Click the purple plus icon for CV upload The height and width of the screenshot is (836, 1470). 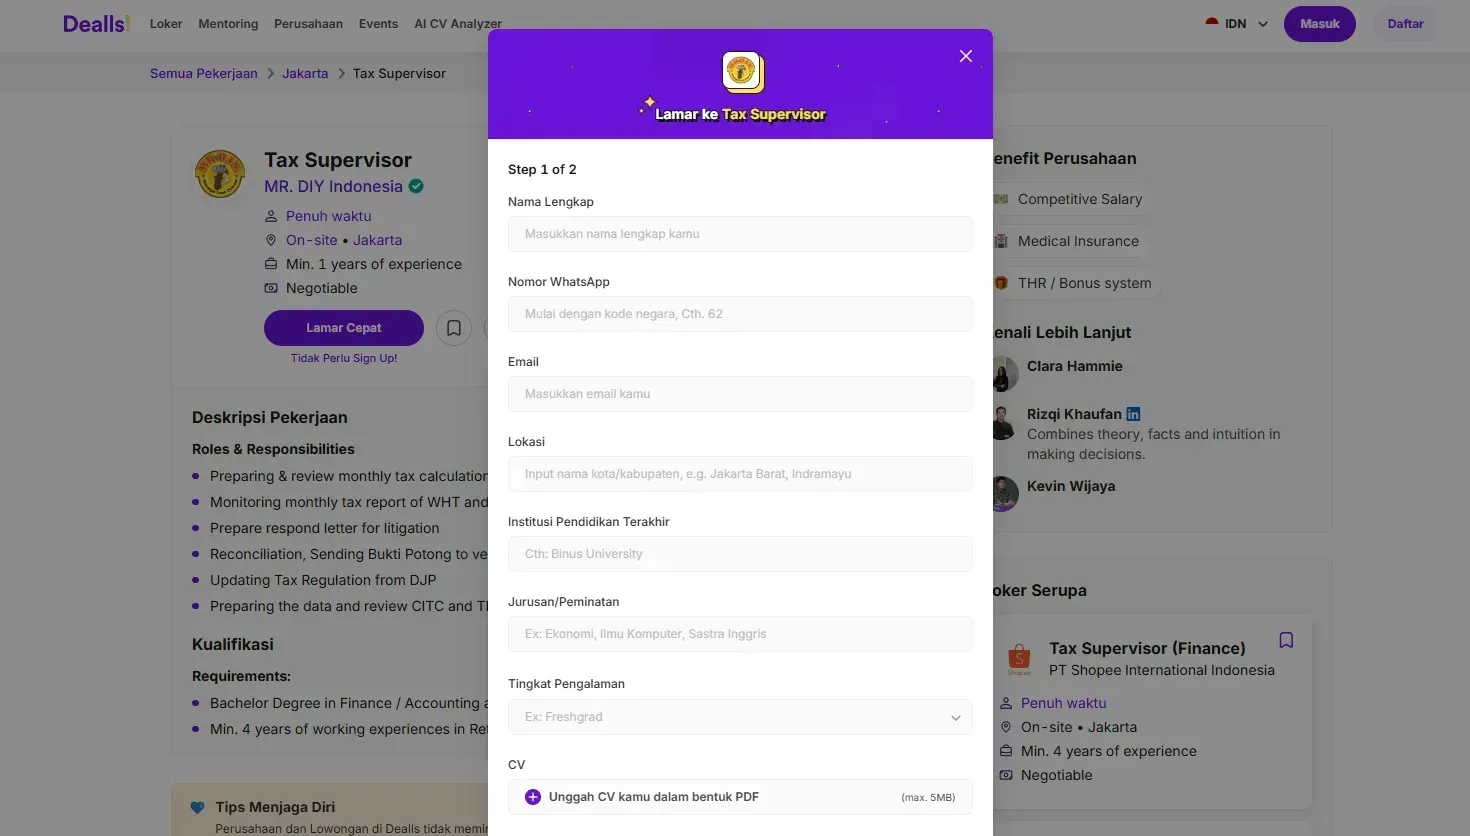click(x=533, y=797)
